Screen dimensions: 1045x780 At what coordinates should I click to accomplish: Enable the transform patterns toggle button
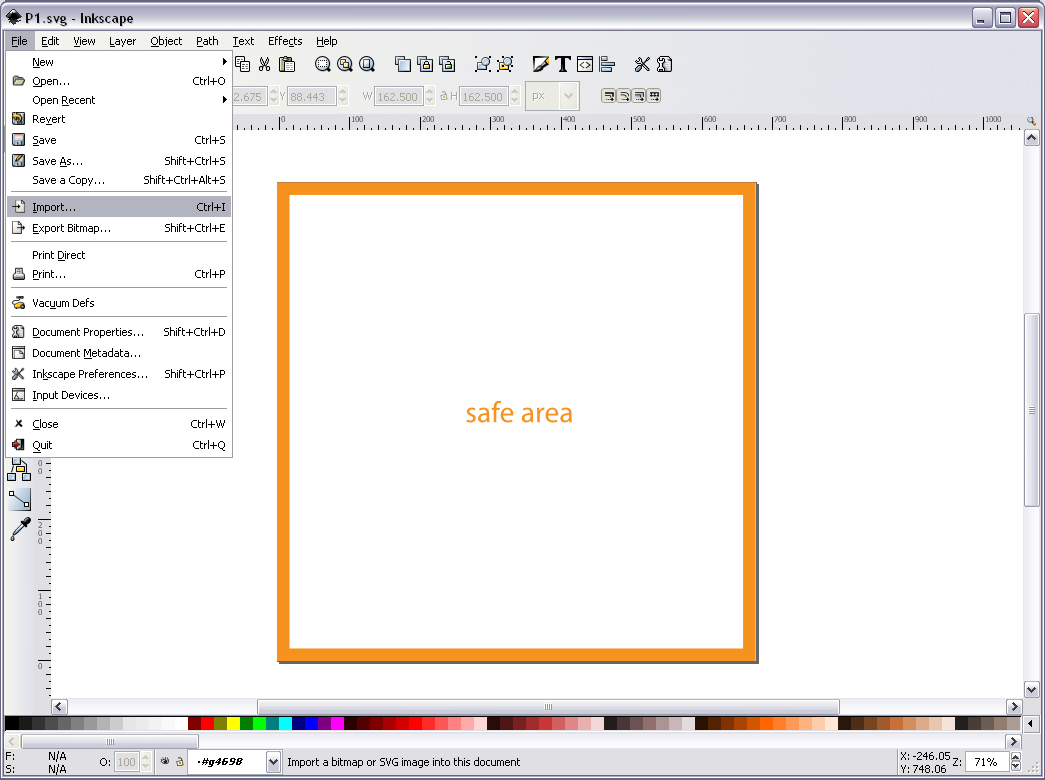tap(654, 96)
